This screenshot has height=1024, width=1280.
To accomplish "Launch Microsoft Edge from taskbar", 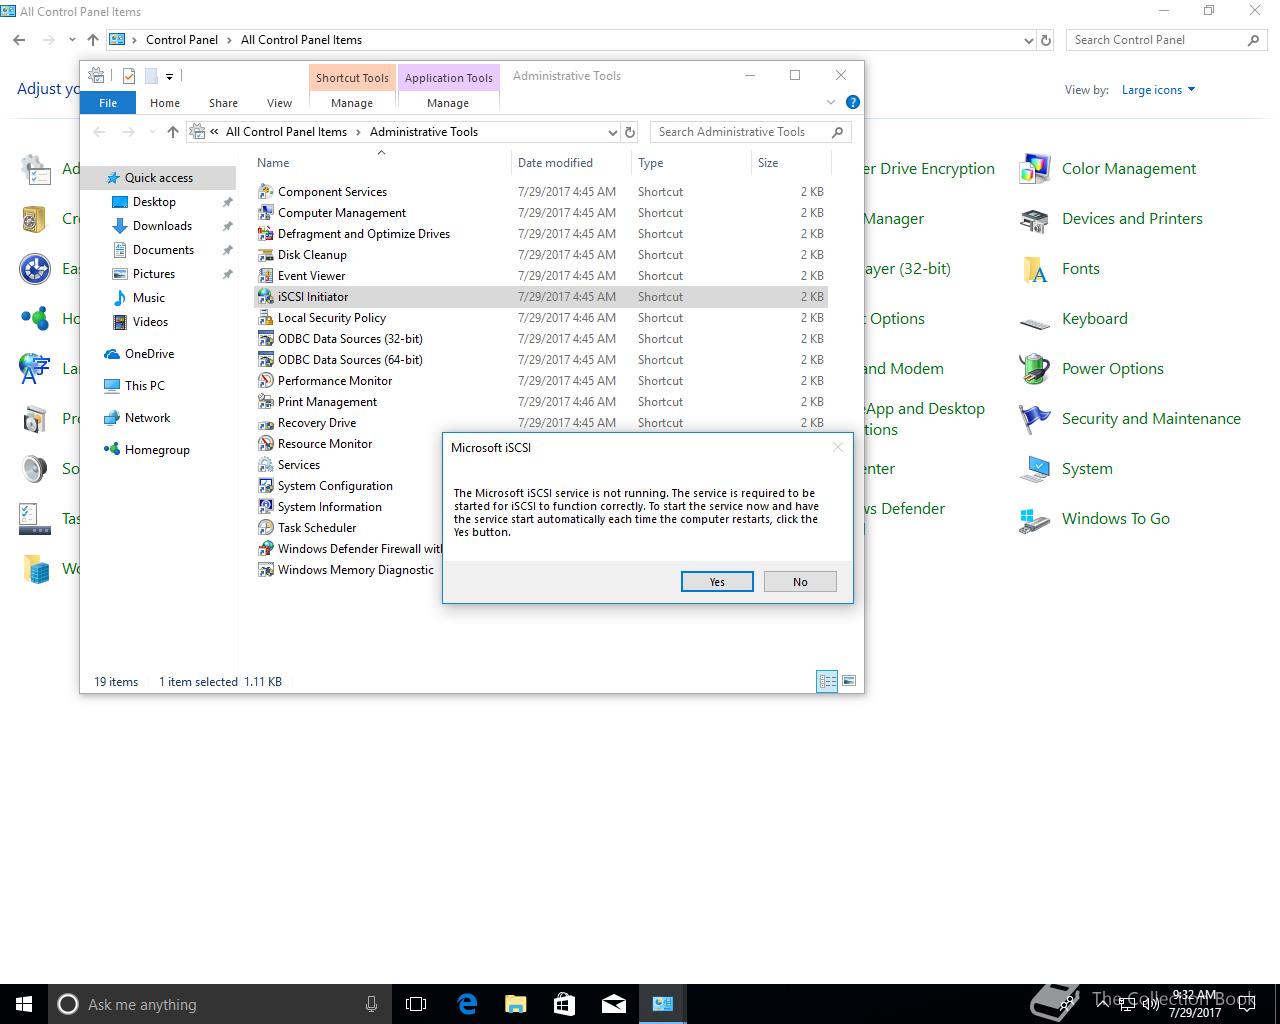I will pos(467,1004).
